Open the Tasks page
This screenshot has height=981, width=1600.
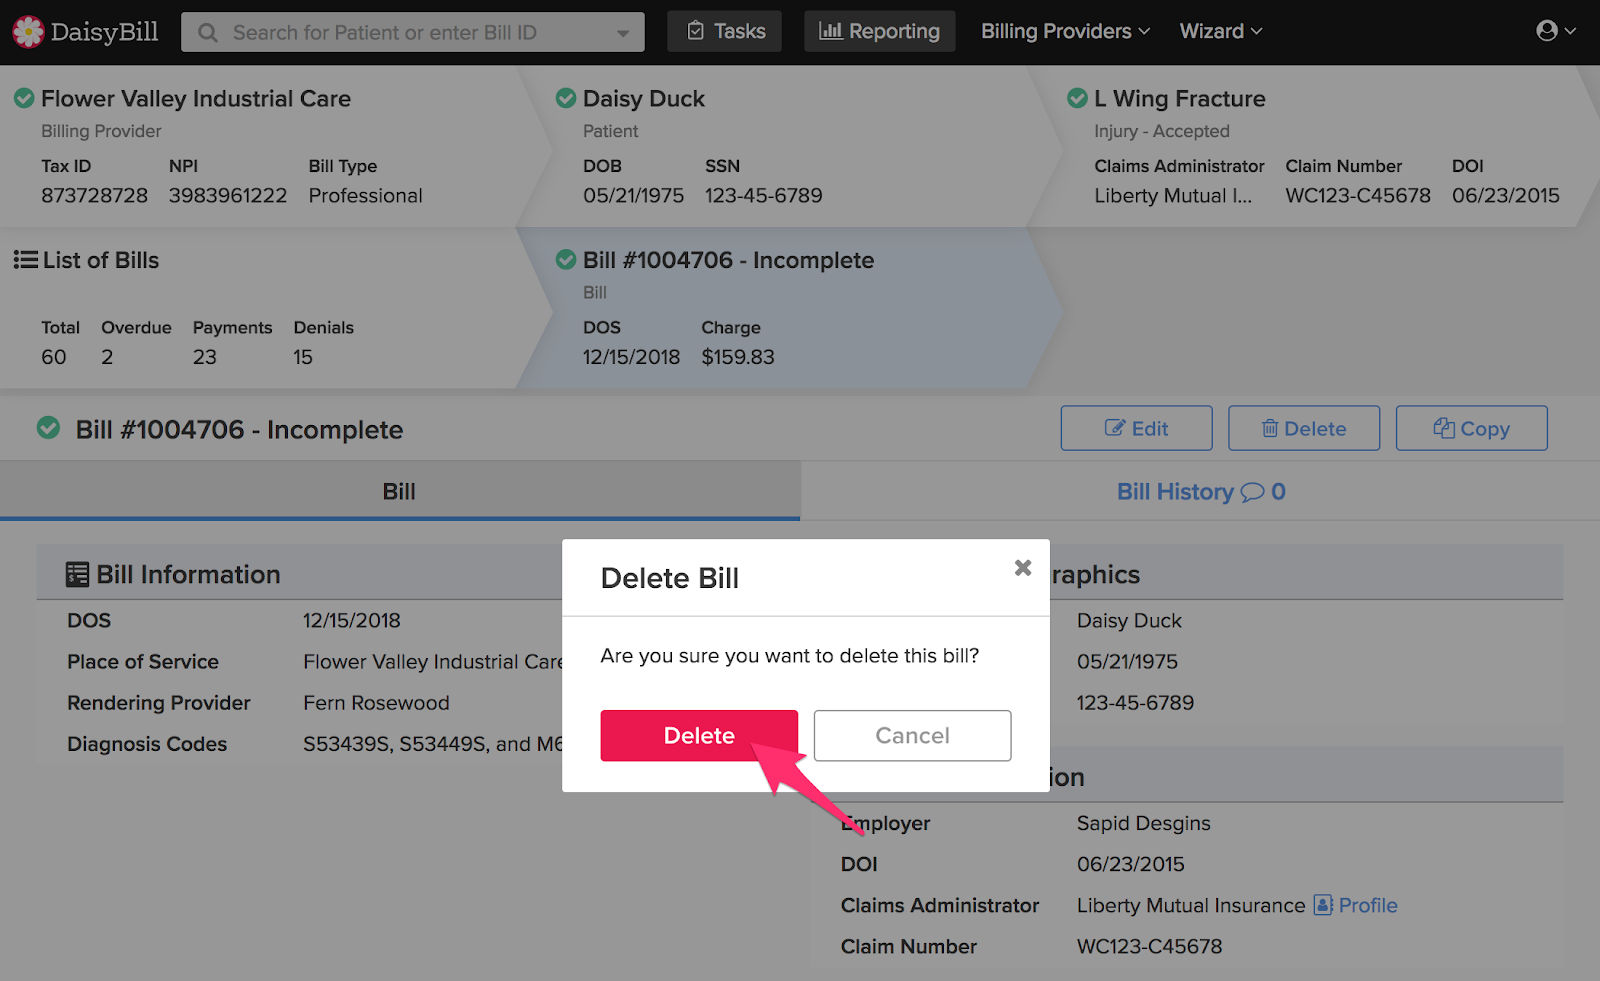(725, 31)
